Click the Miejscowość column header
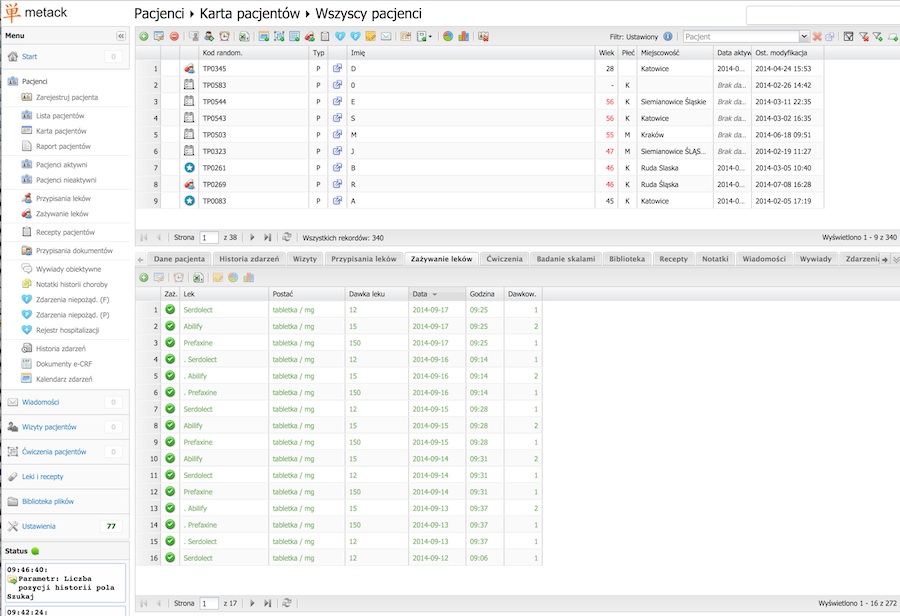Image resolution: width=900 pixels, height=616 pixels. click(674, 53)
